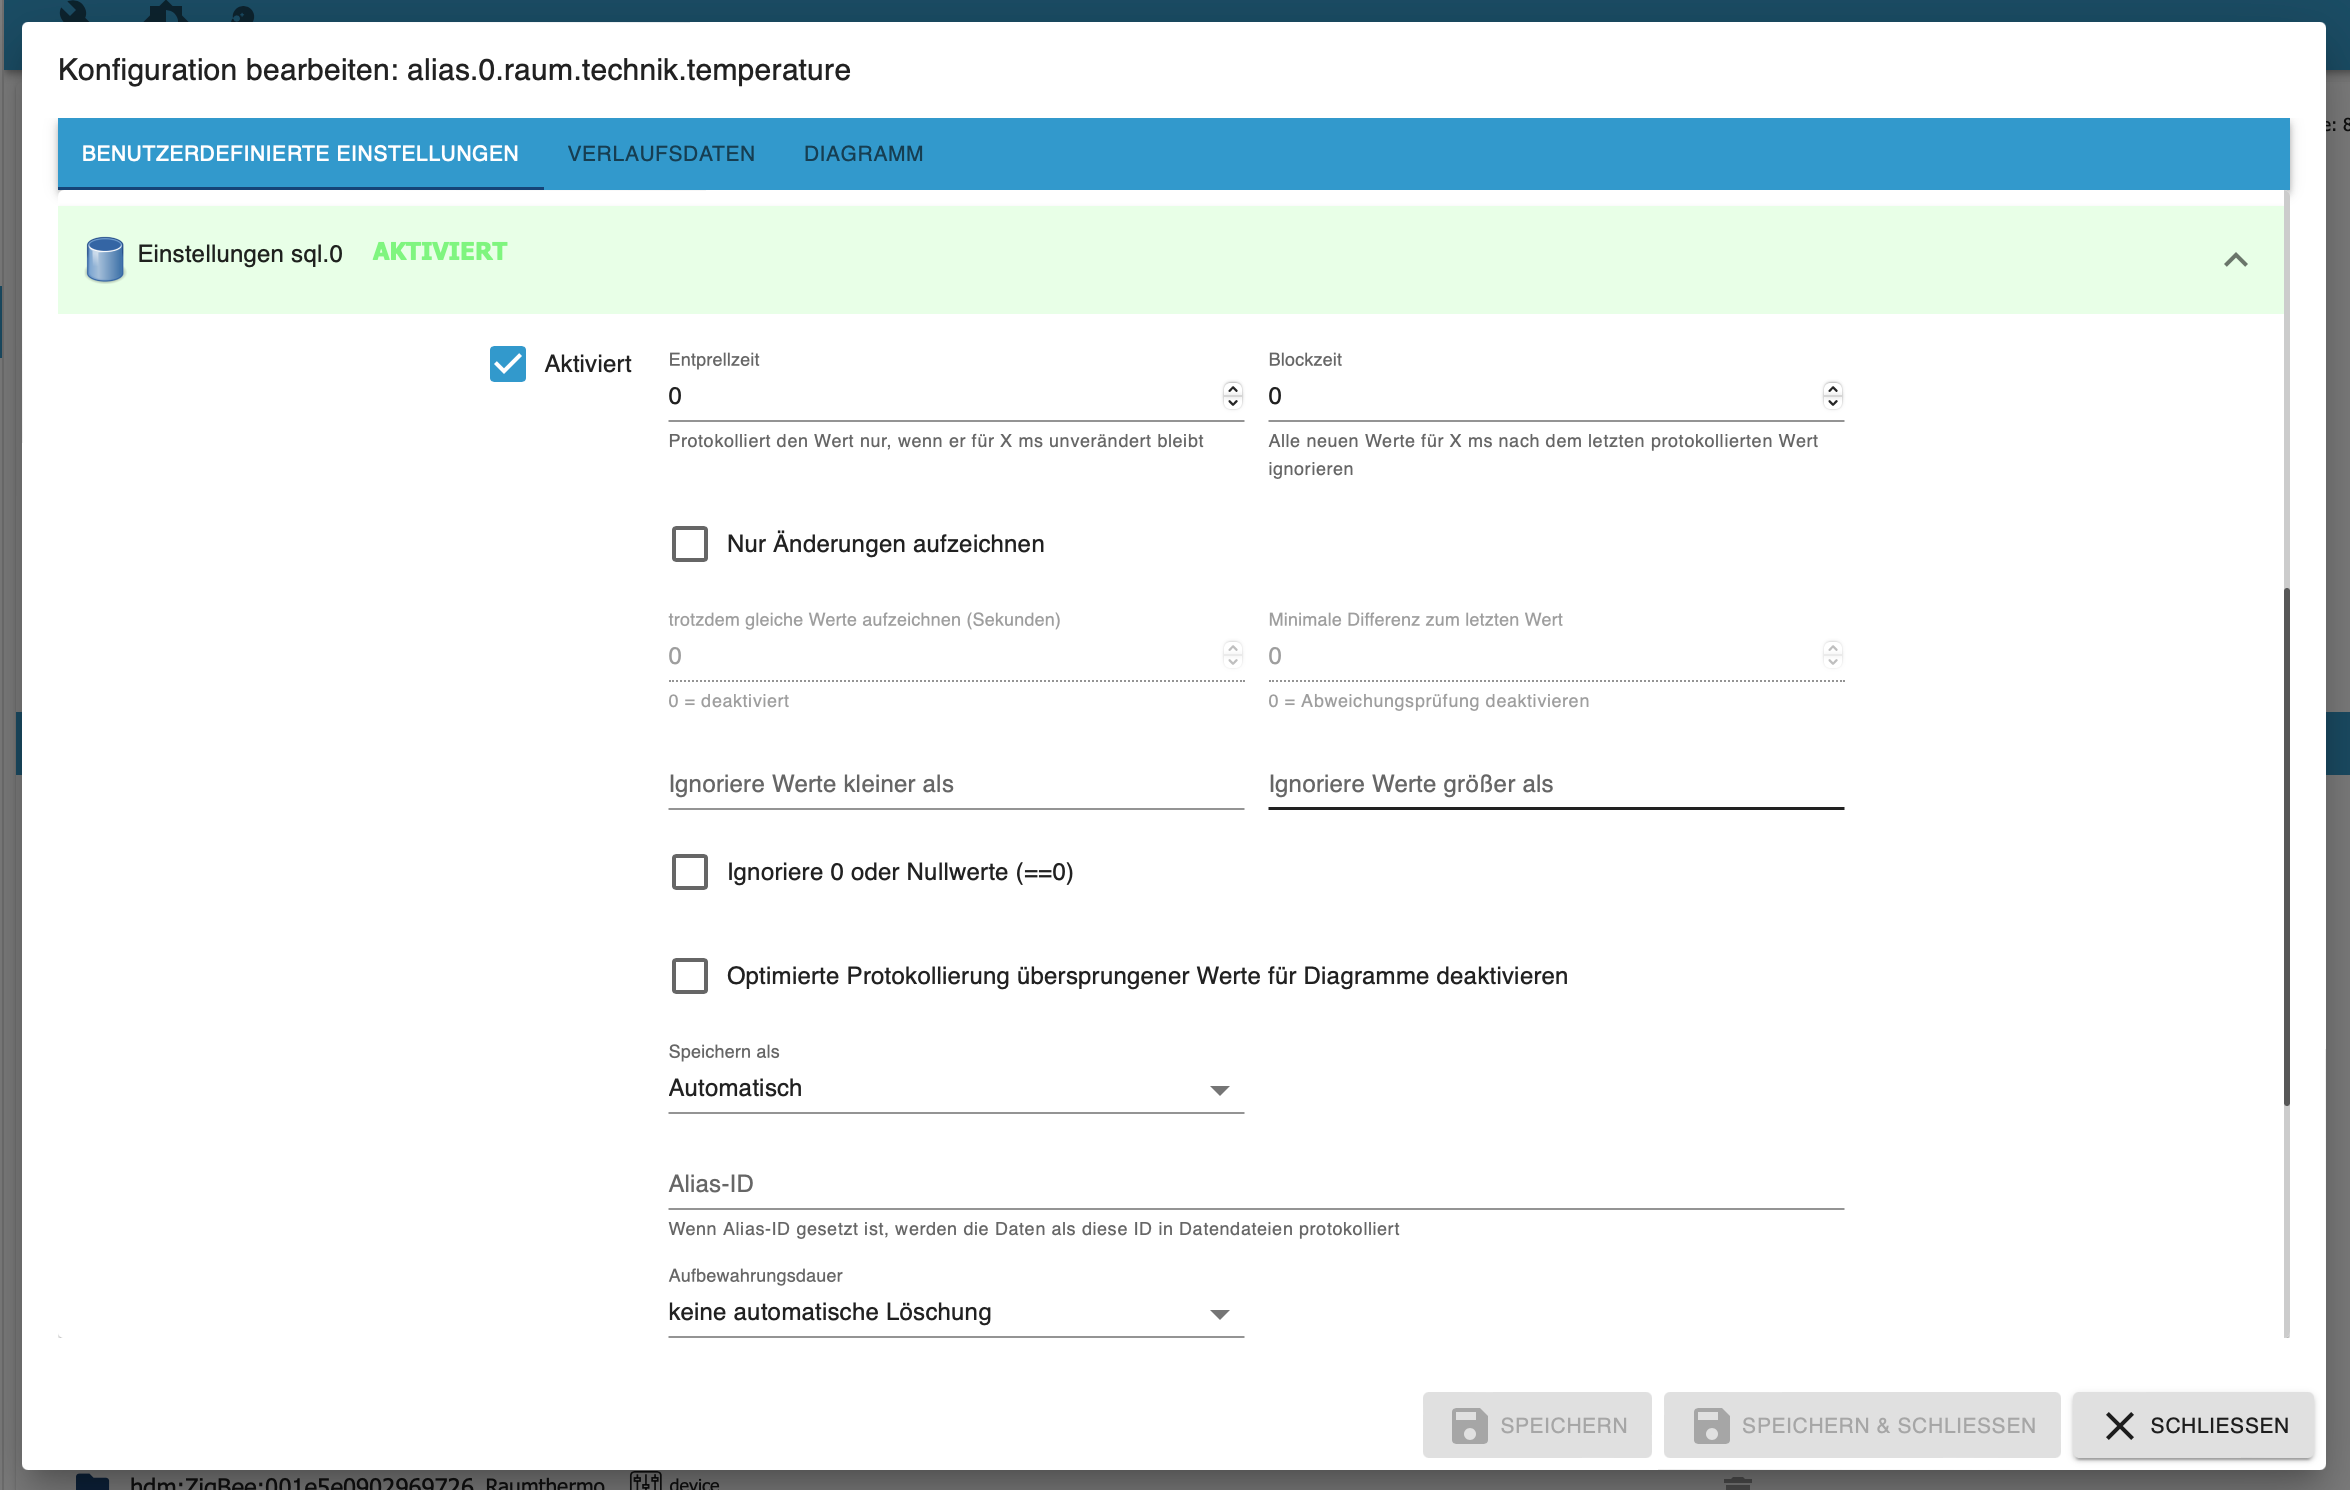Open the Diagramm tab
Viewport: 2350px width, 1490px height.
tap(863, 154)
